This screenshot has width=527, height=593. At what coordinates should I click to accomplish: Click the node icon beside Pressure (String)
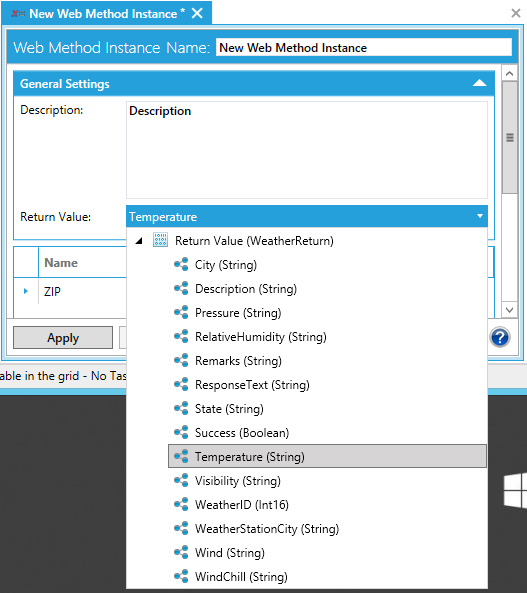pos(181,312)
